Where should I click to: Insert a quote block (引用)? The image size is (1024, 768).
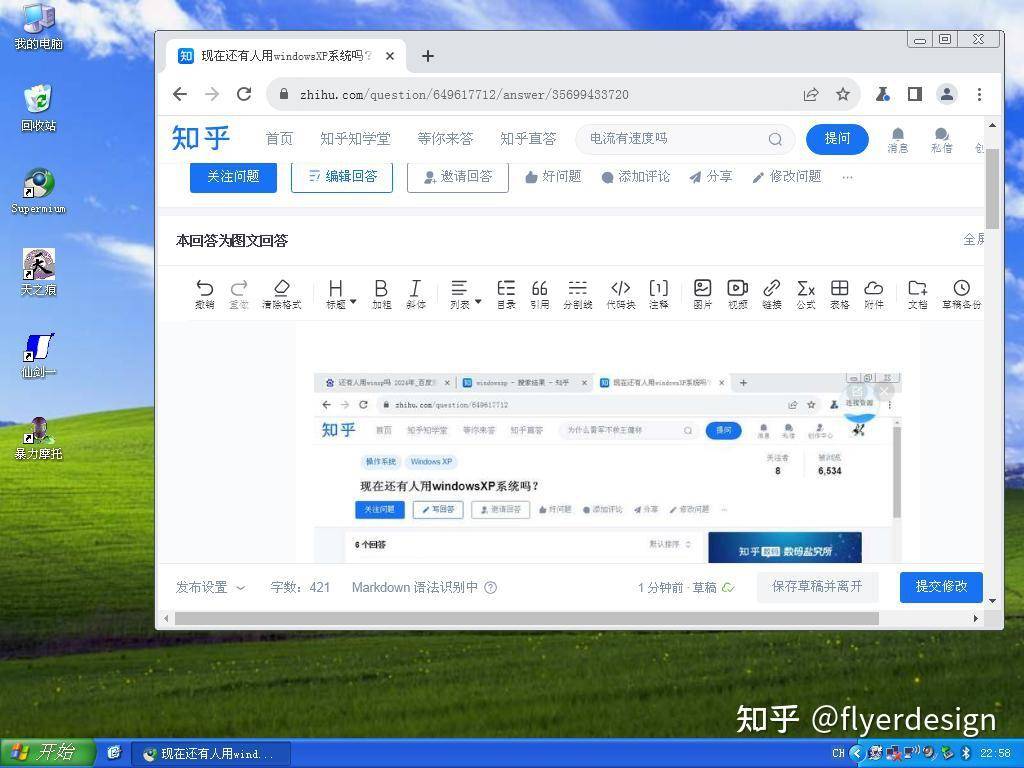click(539, 294)
